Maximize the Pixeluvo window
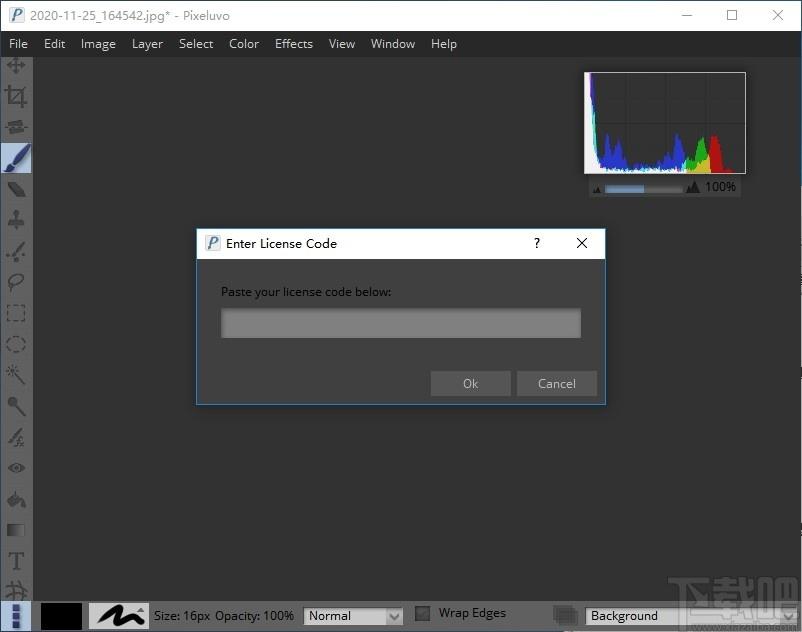 click(x=732, y=15)
